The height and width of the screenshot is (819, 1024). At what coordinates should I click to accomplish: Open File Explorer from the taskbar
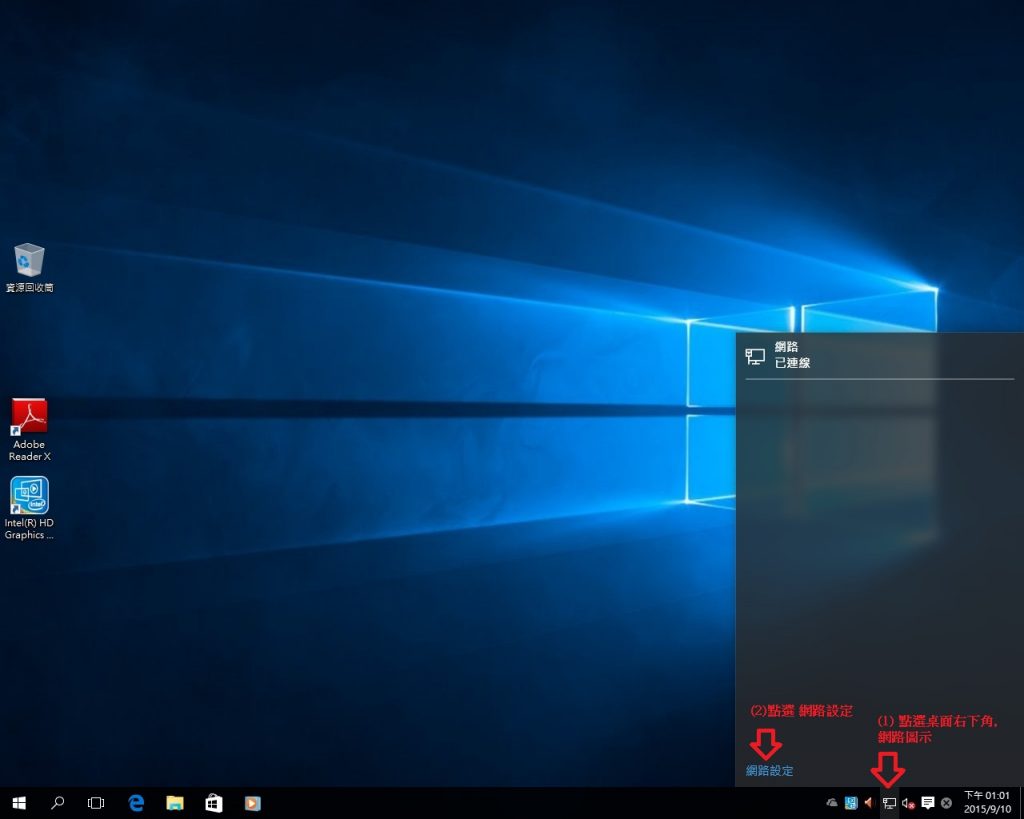click(174, 802)
